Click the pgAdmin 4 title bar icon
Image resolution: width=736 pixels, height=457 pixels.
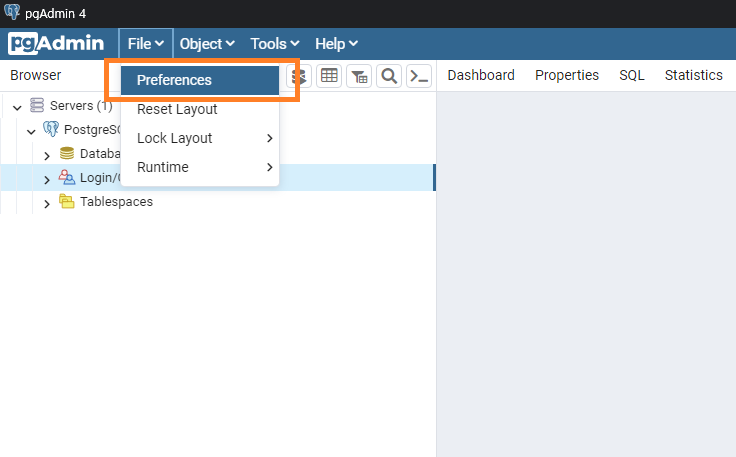click(x=12, y=12)
